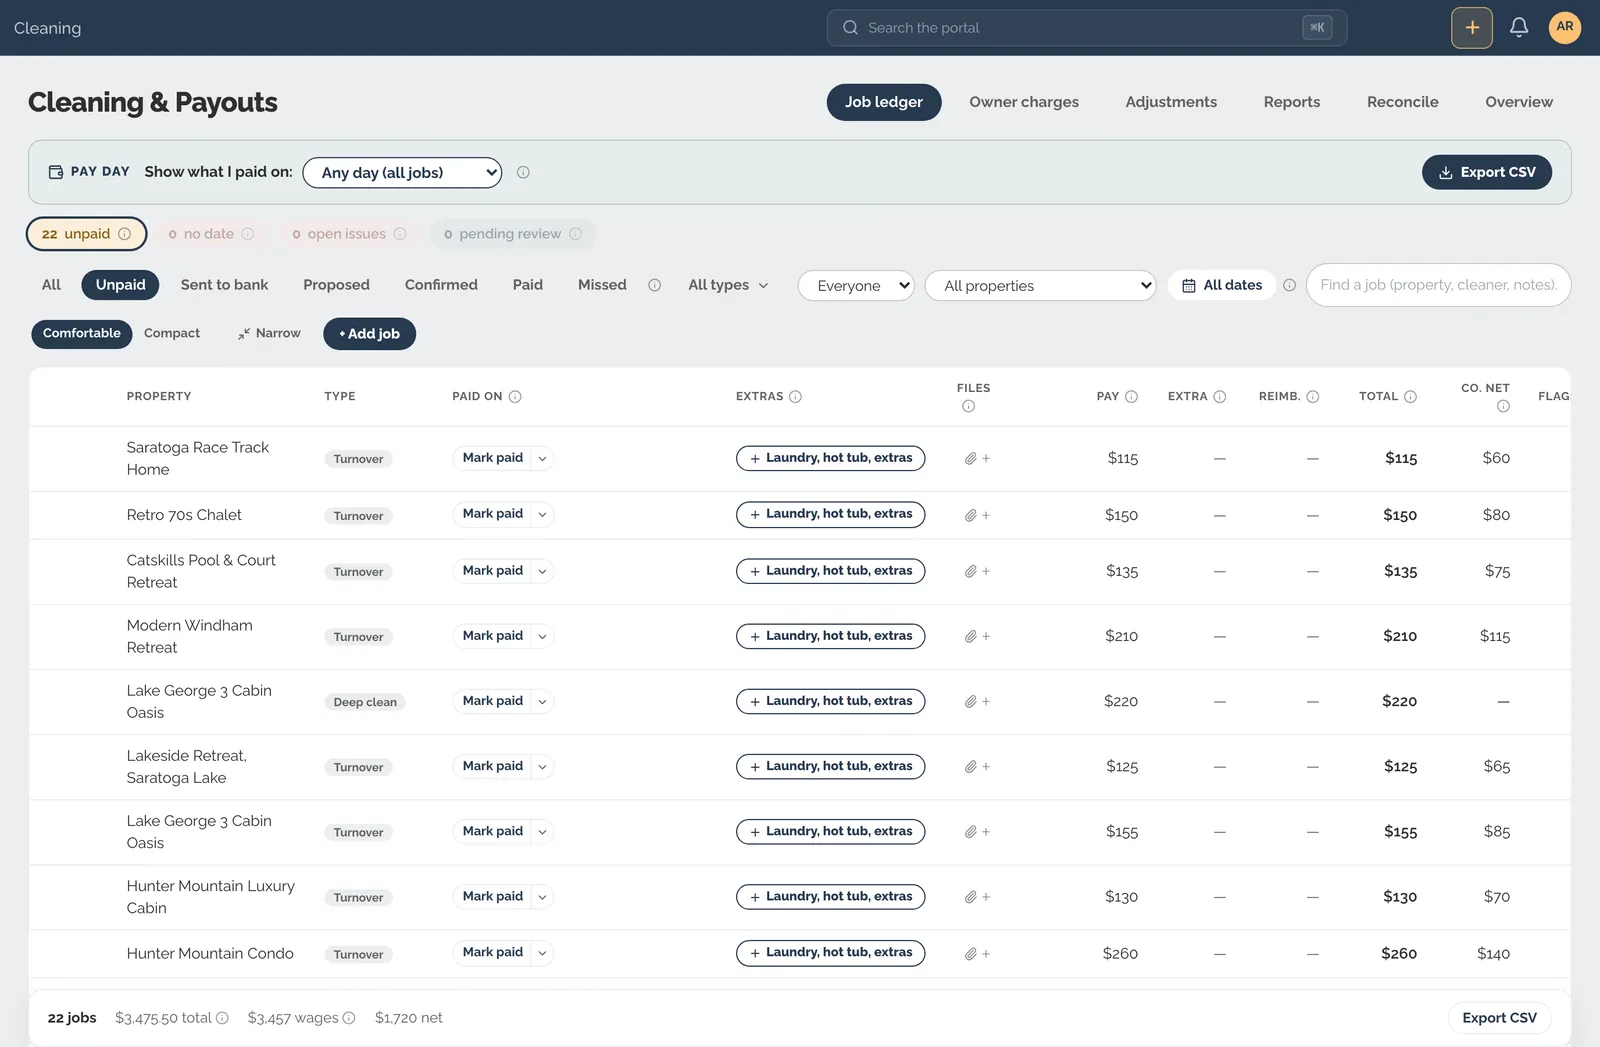The height and width of the screenshot is (1047, 1600).
Task: Select Comfortable row density
Action: click(82, 333)
